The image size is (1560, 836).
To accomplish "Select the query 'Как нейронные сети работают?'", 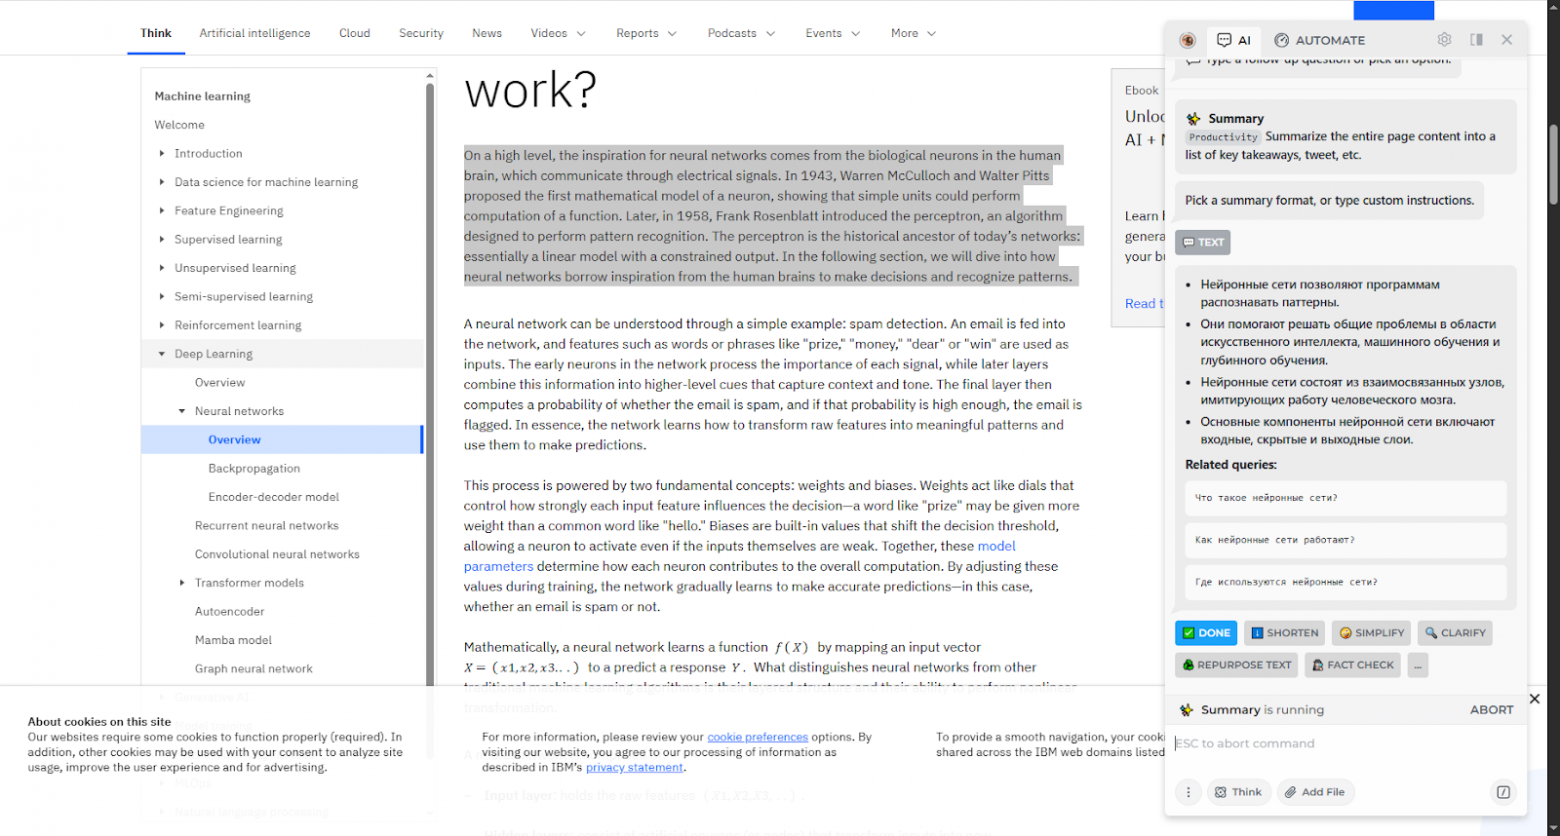I will (1346, 540).
